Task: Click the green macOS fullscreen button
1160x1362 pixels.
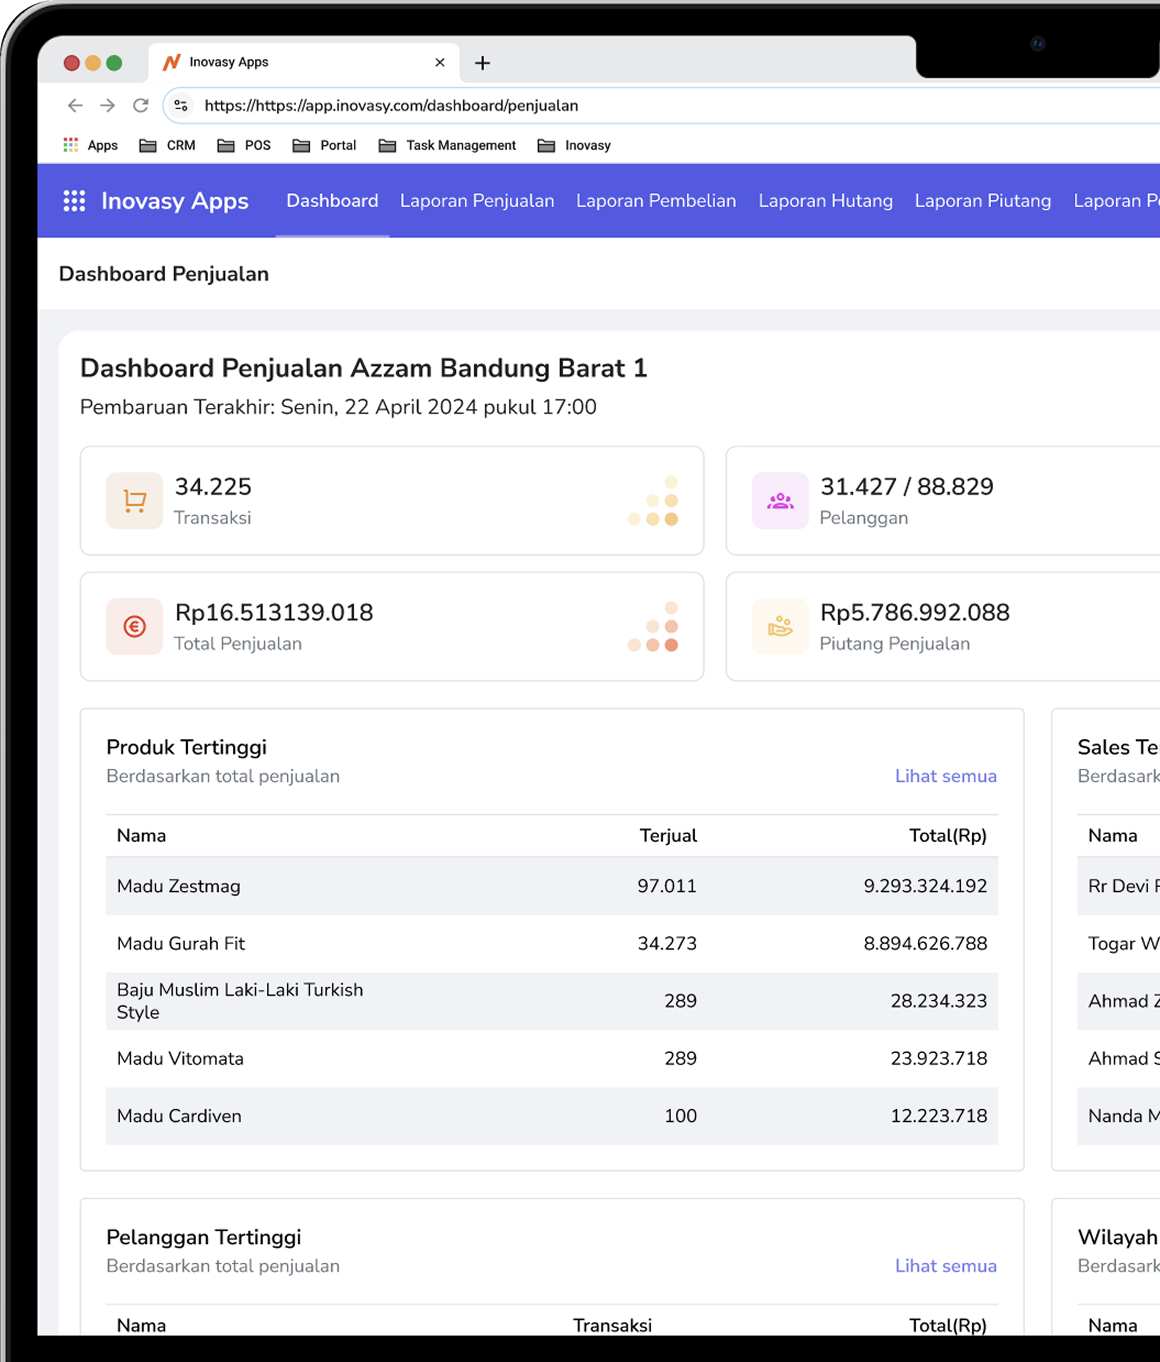Action: (114, 63)
